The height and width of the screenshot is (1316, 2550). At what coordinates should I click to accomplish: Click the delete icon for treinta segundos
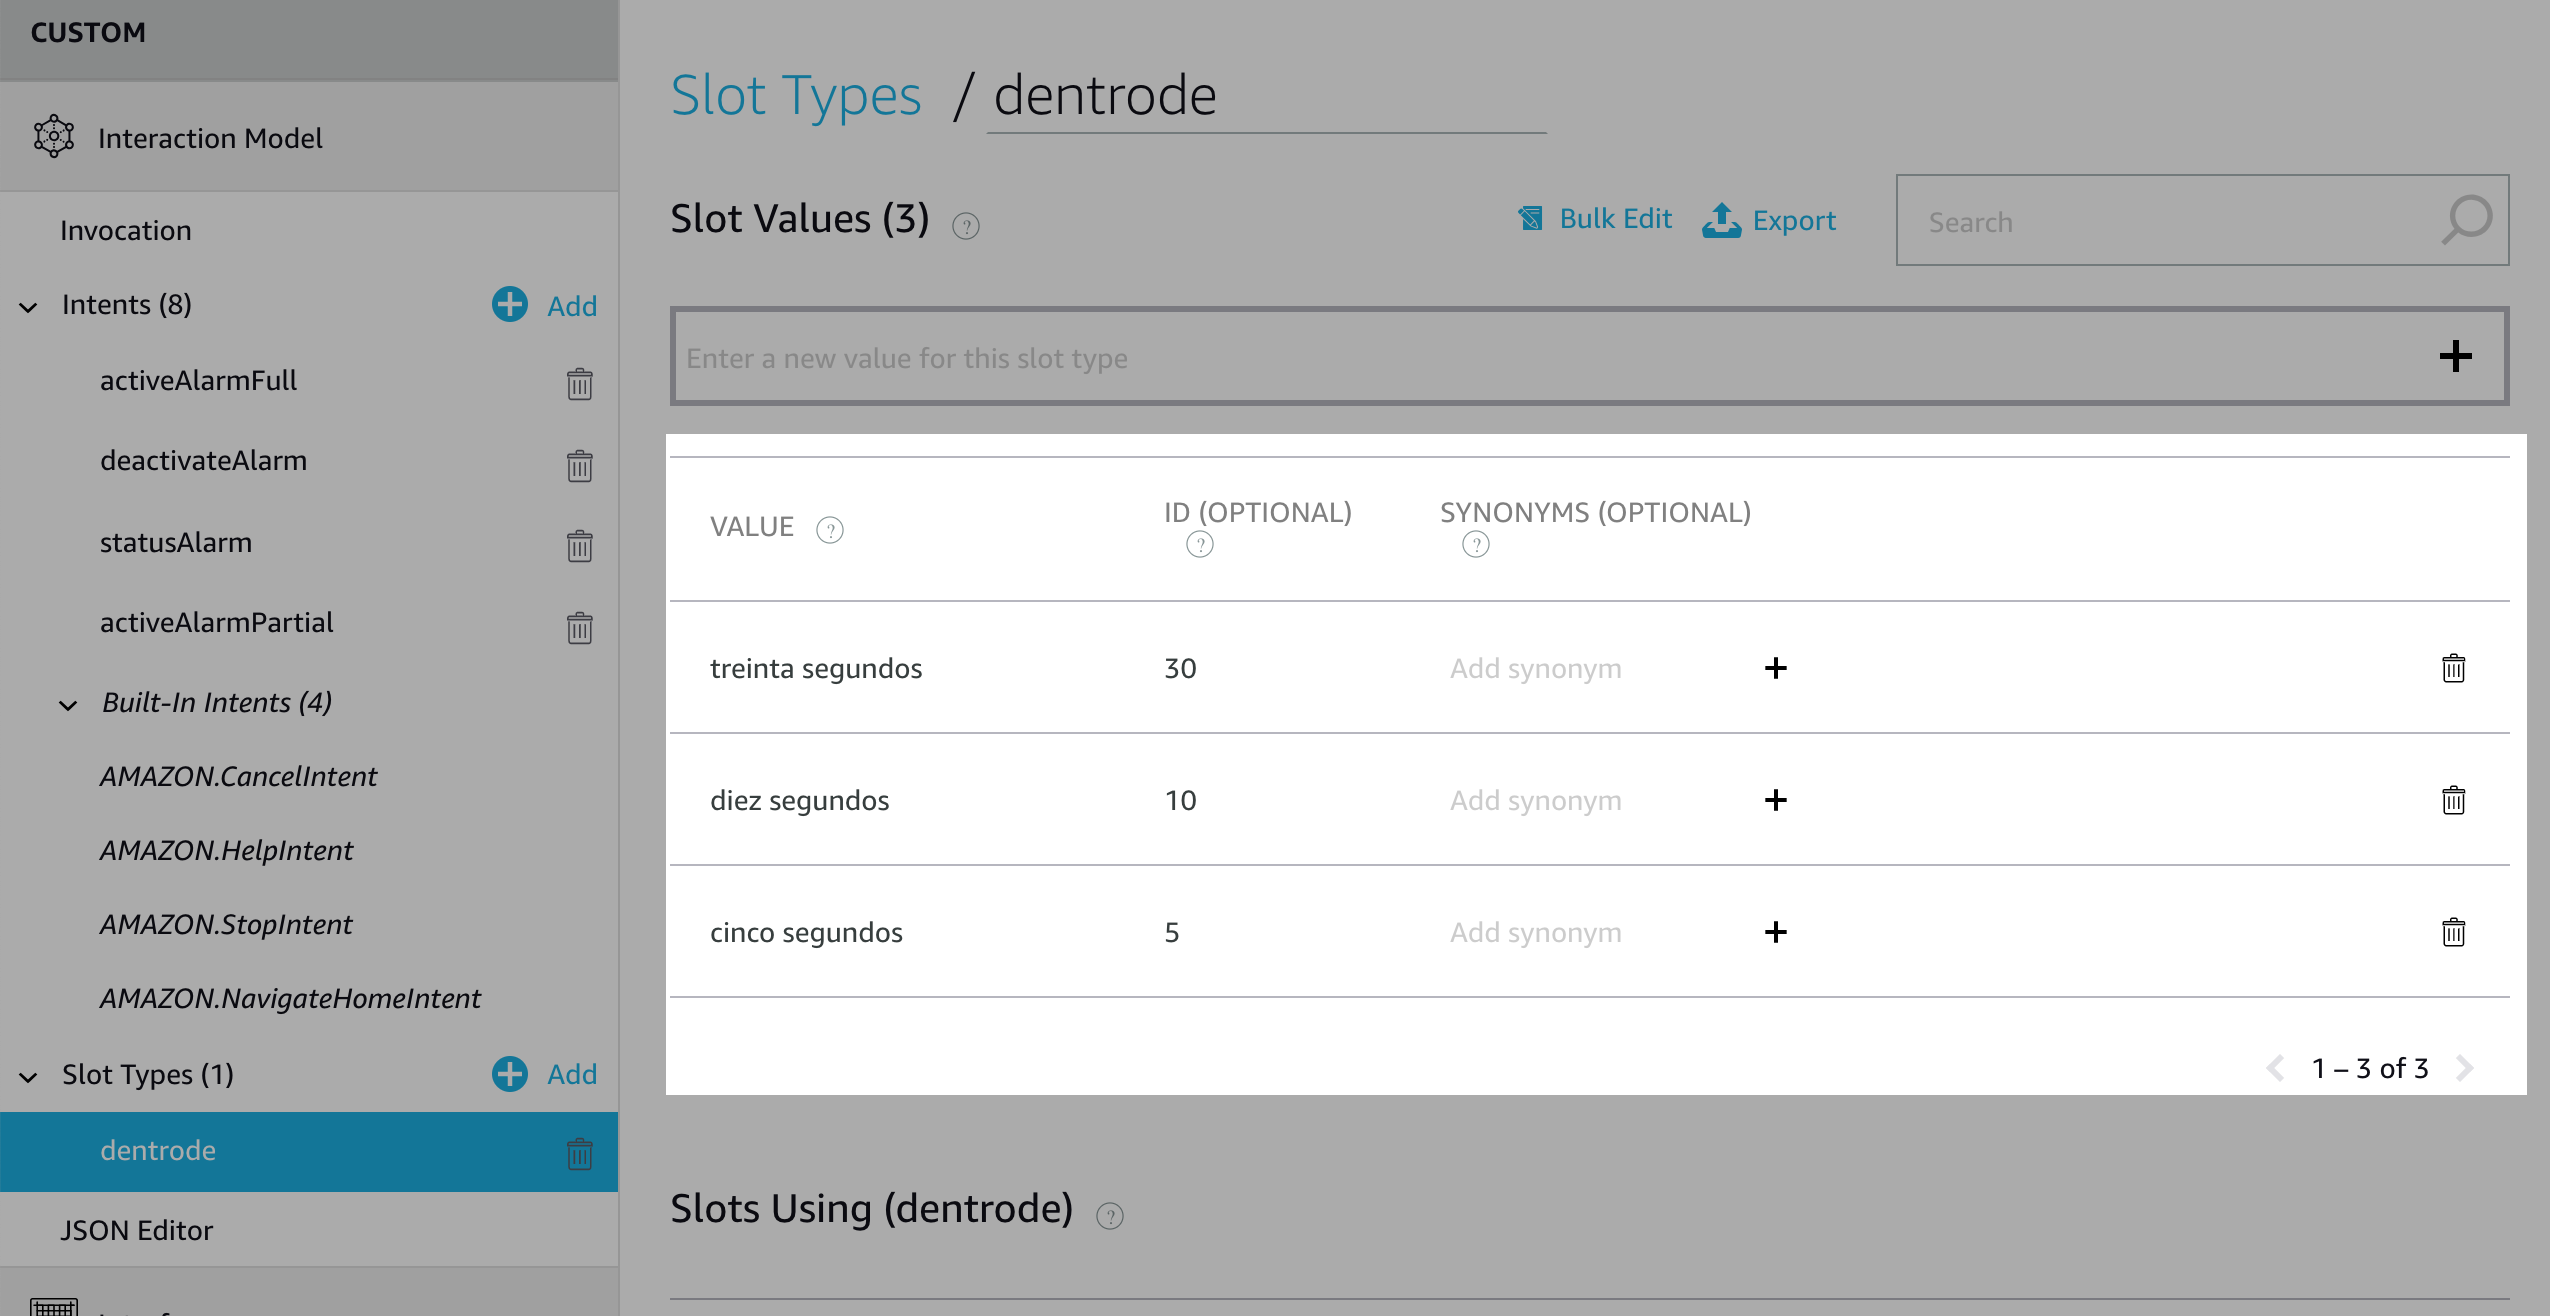2454,668
